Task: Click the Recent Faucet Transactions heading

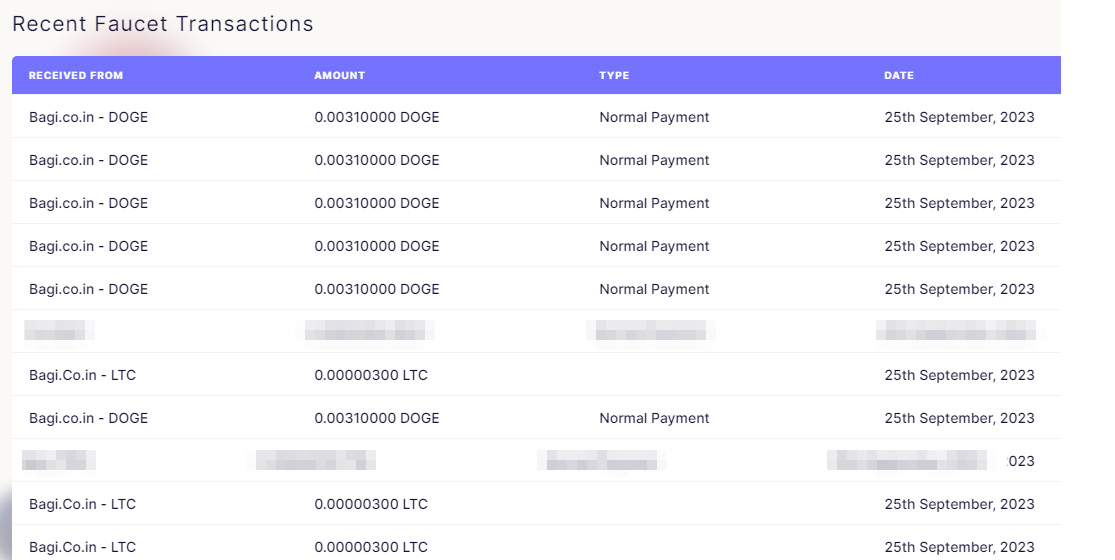Action: (x=163, y=23)
